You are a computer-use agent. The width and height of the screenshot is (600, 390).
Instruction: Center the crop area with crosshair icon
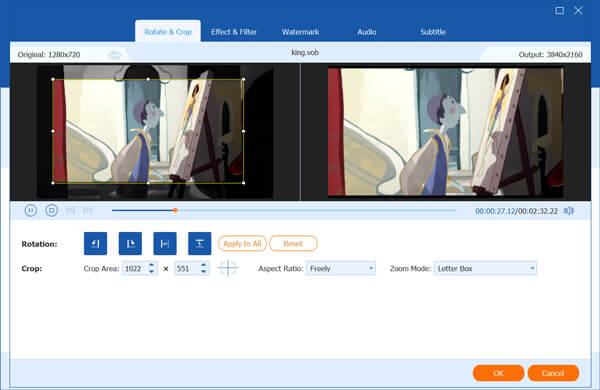[x=228, y=268]
